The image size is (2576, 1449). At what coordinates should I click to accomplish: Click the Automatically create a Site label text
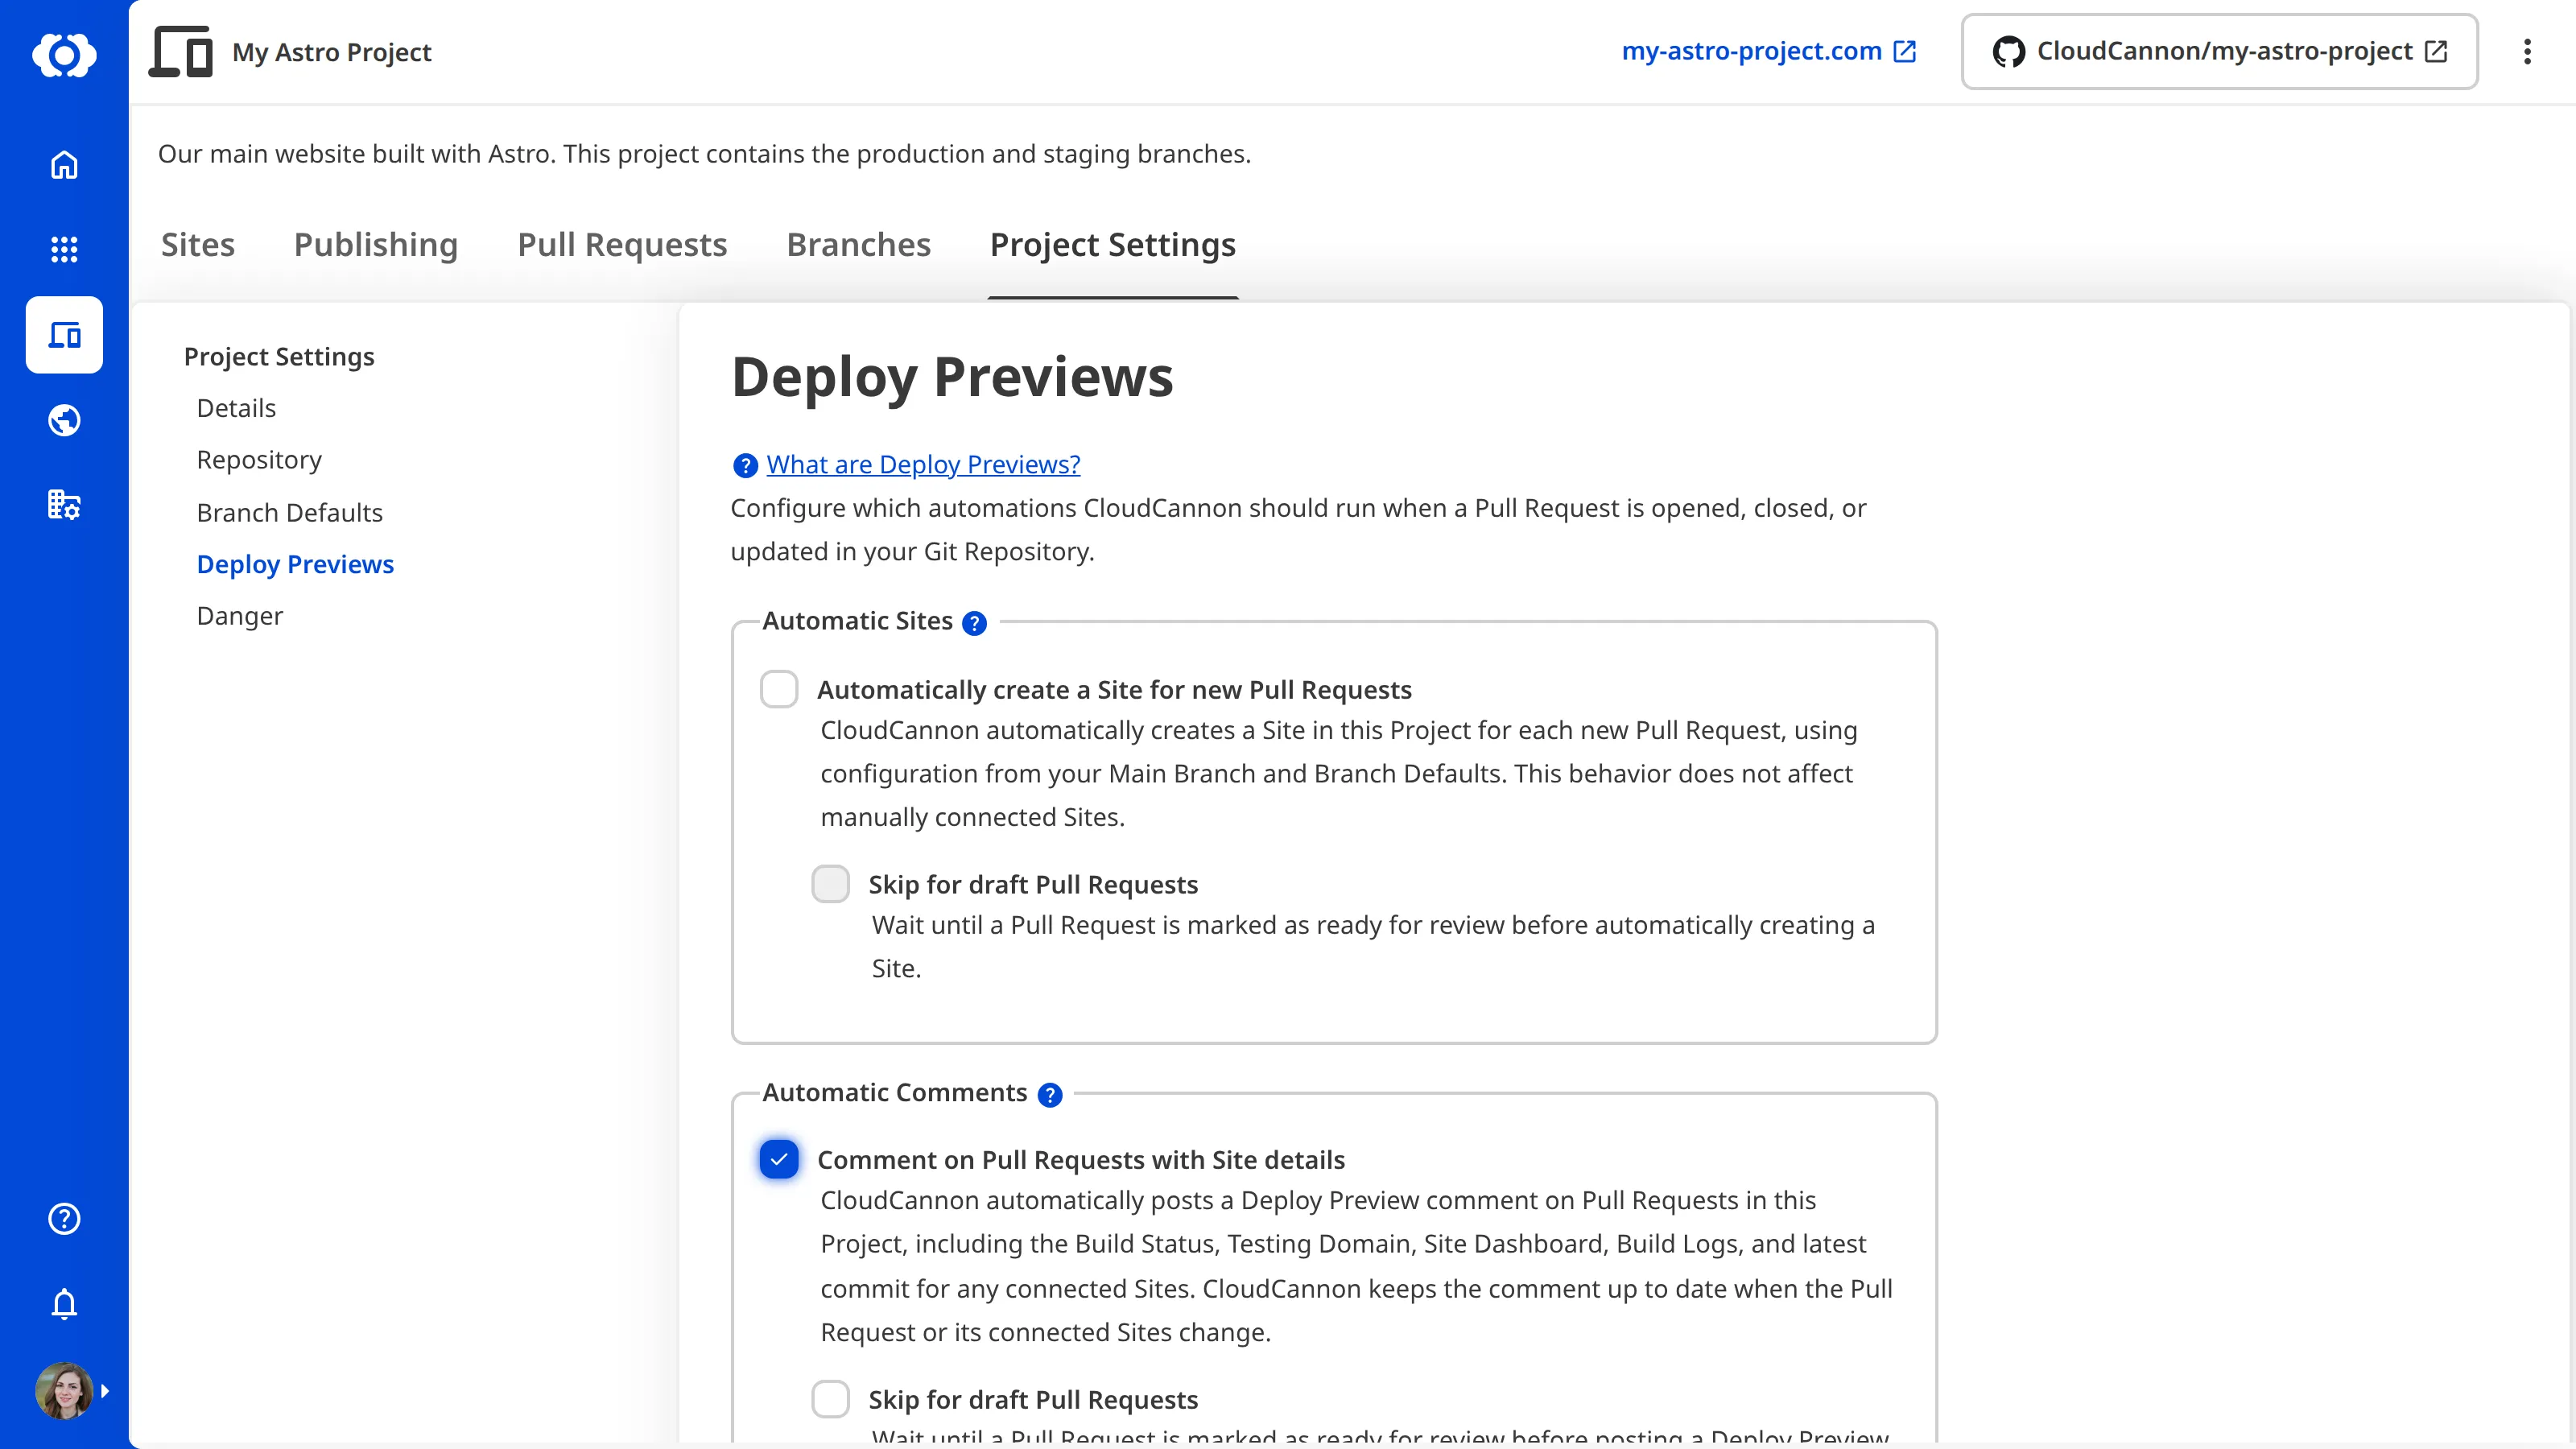(x=1114, y=690)
